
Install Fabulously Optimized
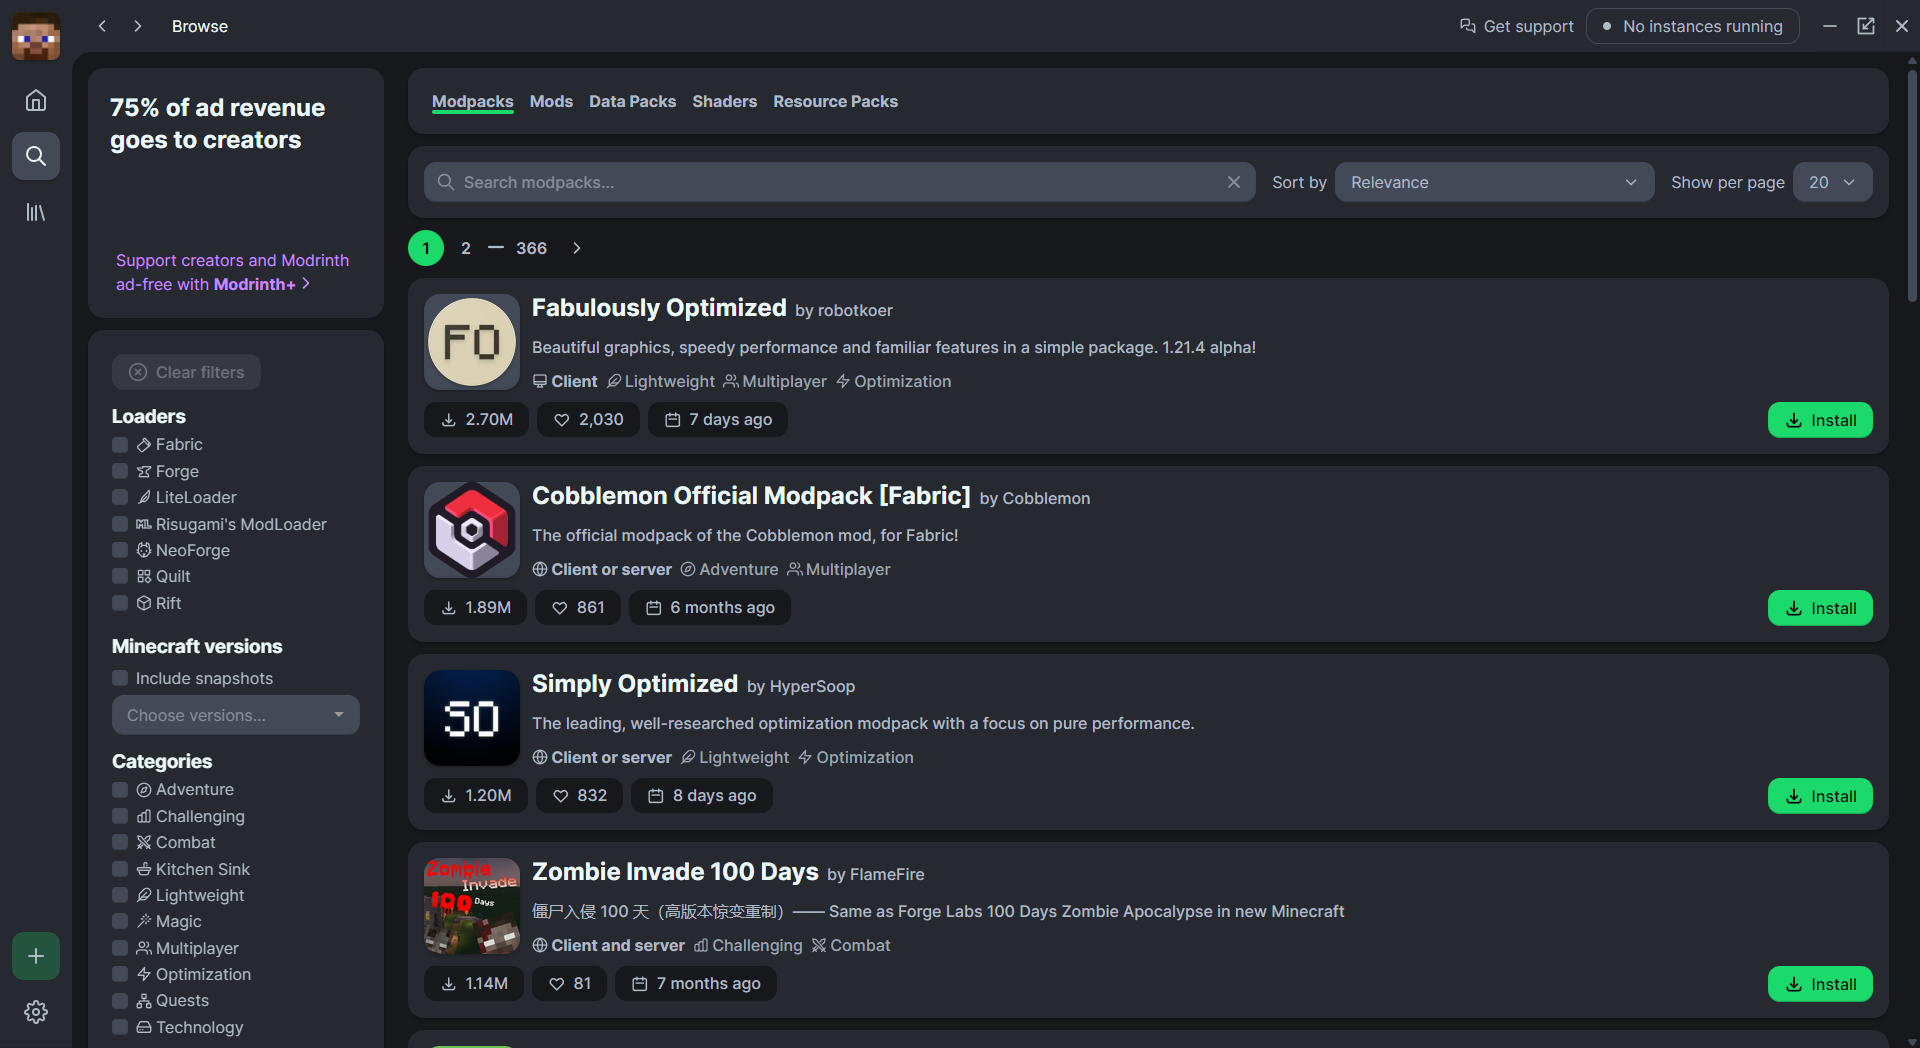(x=1819, y=419)
